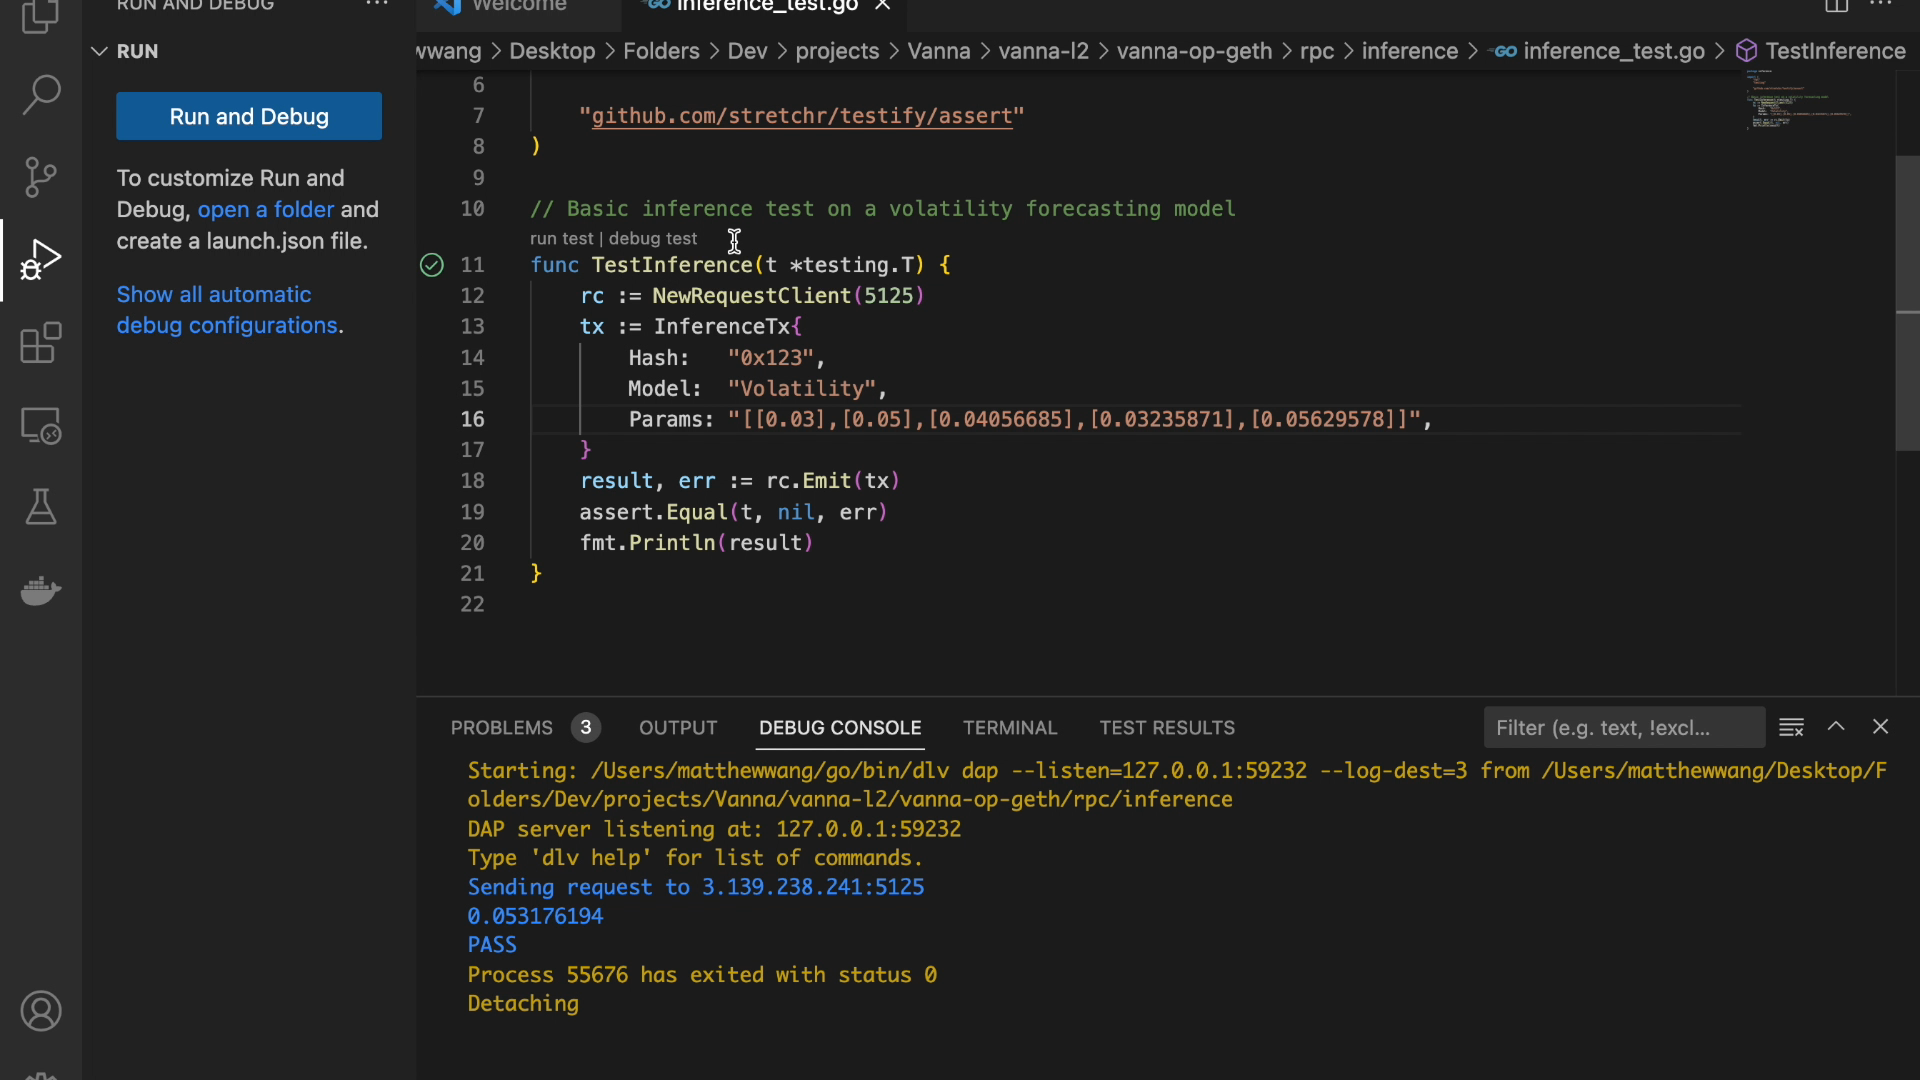Open the rpc breadcrumb dropdown

(1317, 51)
